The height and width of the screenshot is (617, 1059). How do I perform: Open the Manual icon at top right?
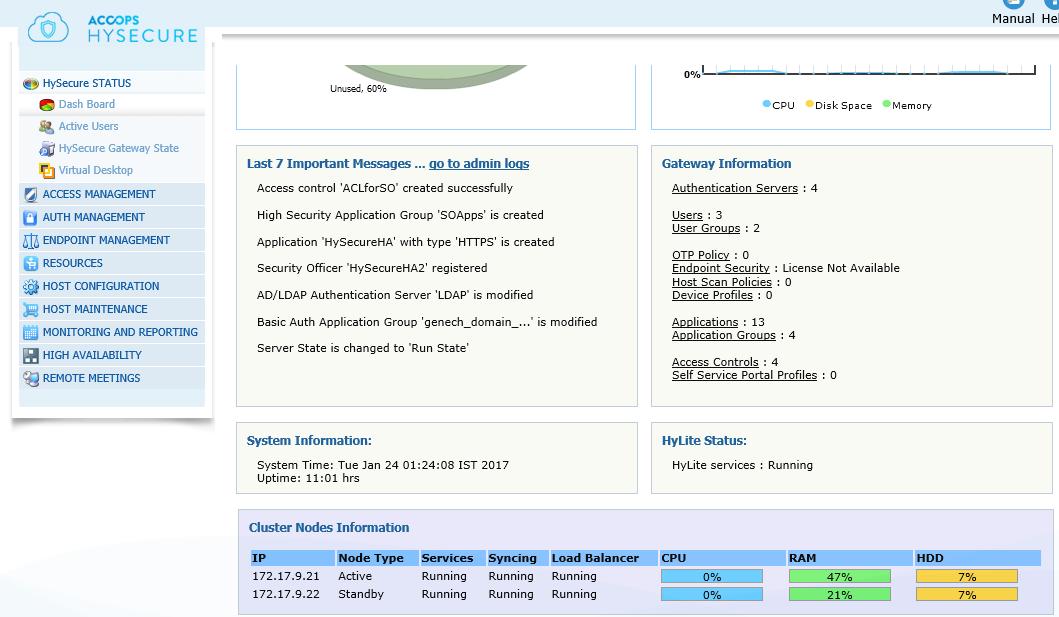click(x=1013, y=4)
